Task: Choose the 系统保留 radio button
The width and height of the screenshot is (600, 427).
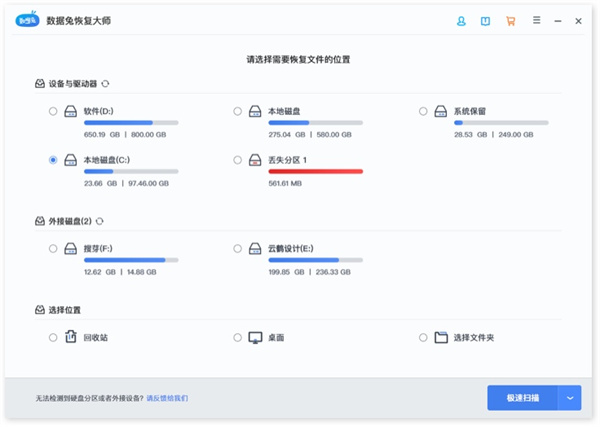Action: pos(423,111)
